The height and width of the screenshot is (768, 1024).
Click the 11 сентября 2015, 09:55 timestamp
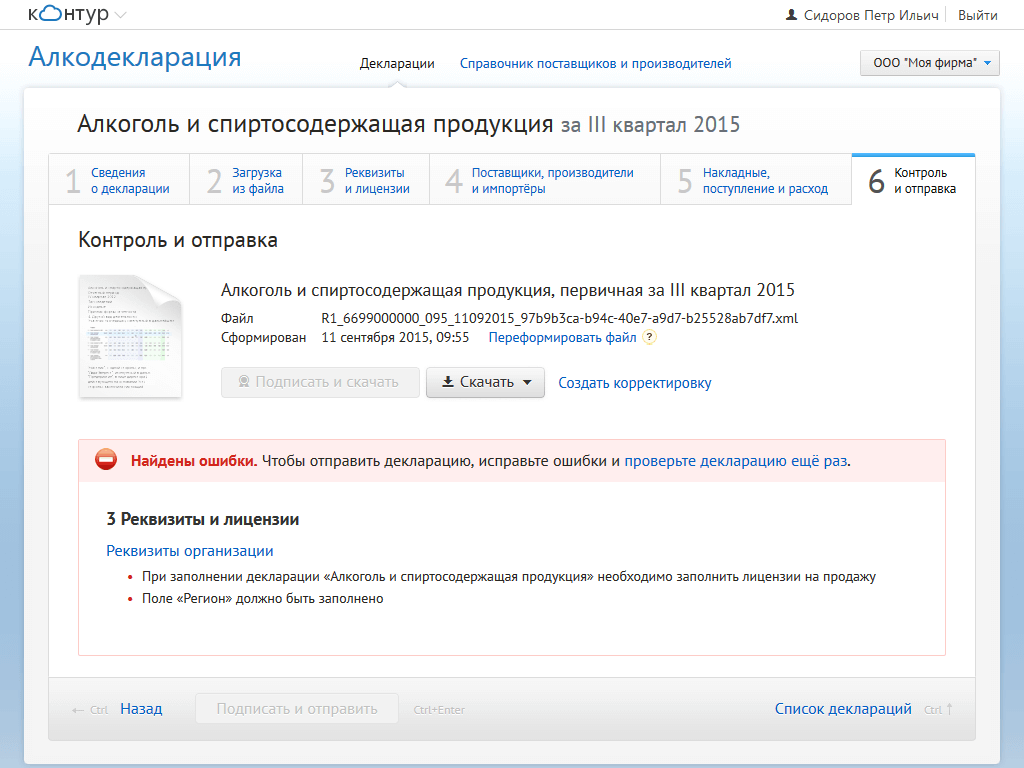tap(395, 338)
